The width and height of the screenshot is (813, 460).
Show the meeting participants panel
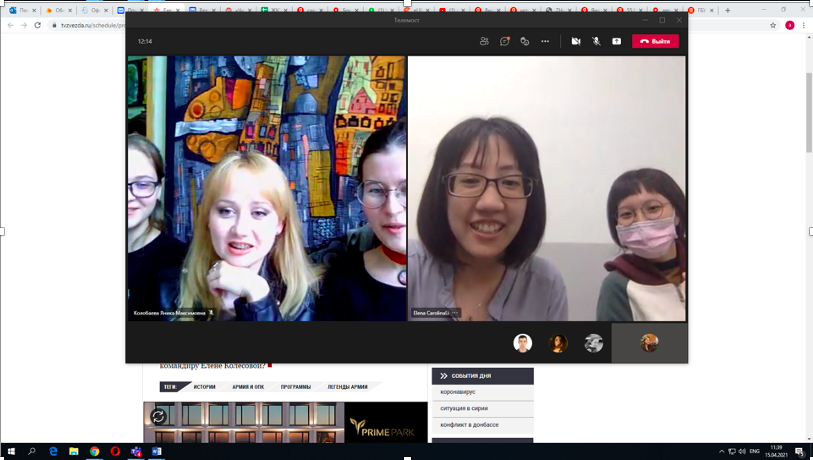(484, 41)
